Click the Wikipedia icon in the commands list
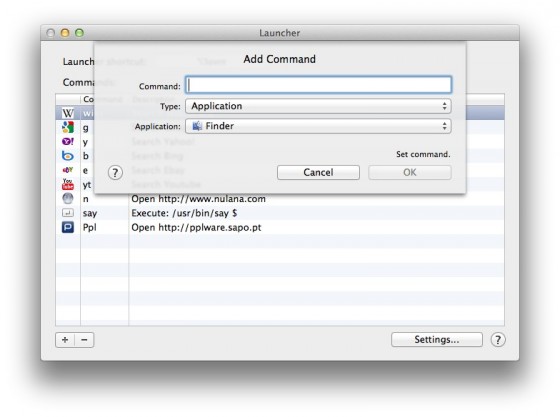The image size is (560, 417). pyautogui.click(x=68, y=113)
